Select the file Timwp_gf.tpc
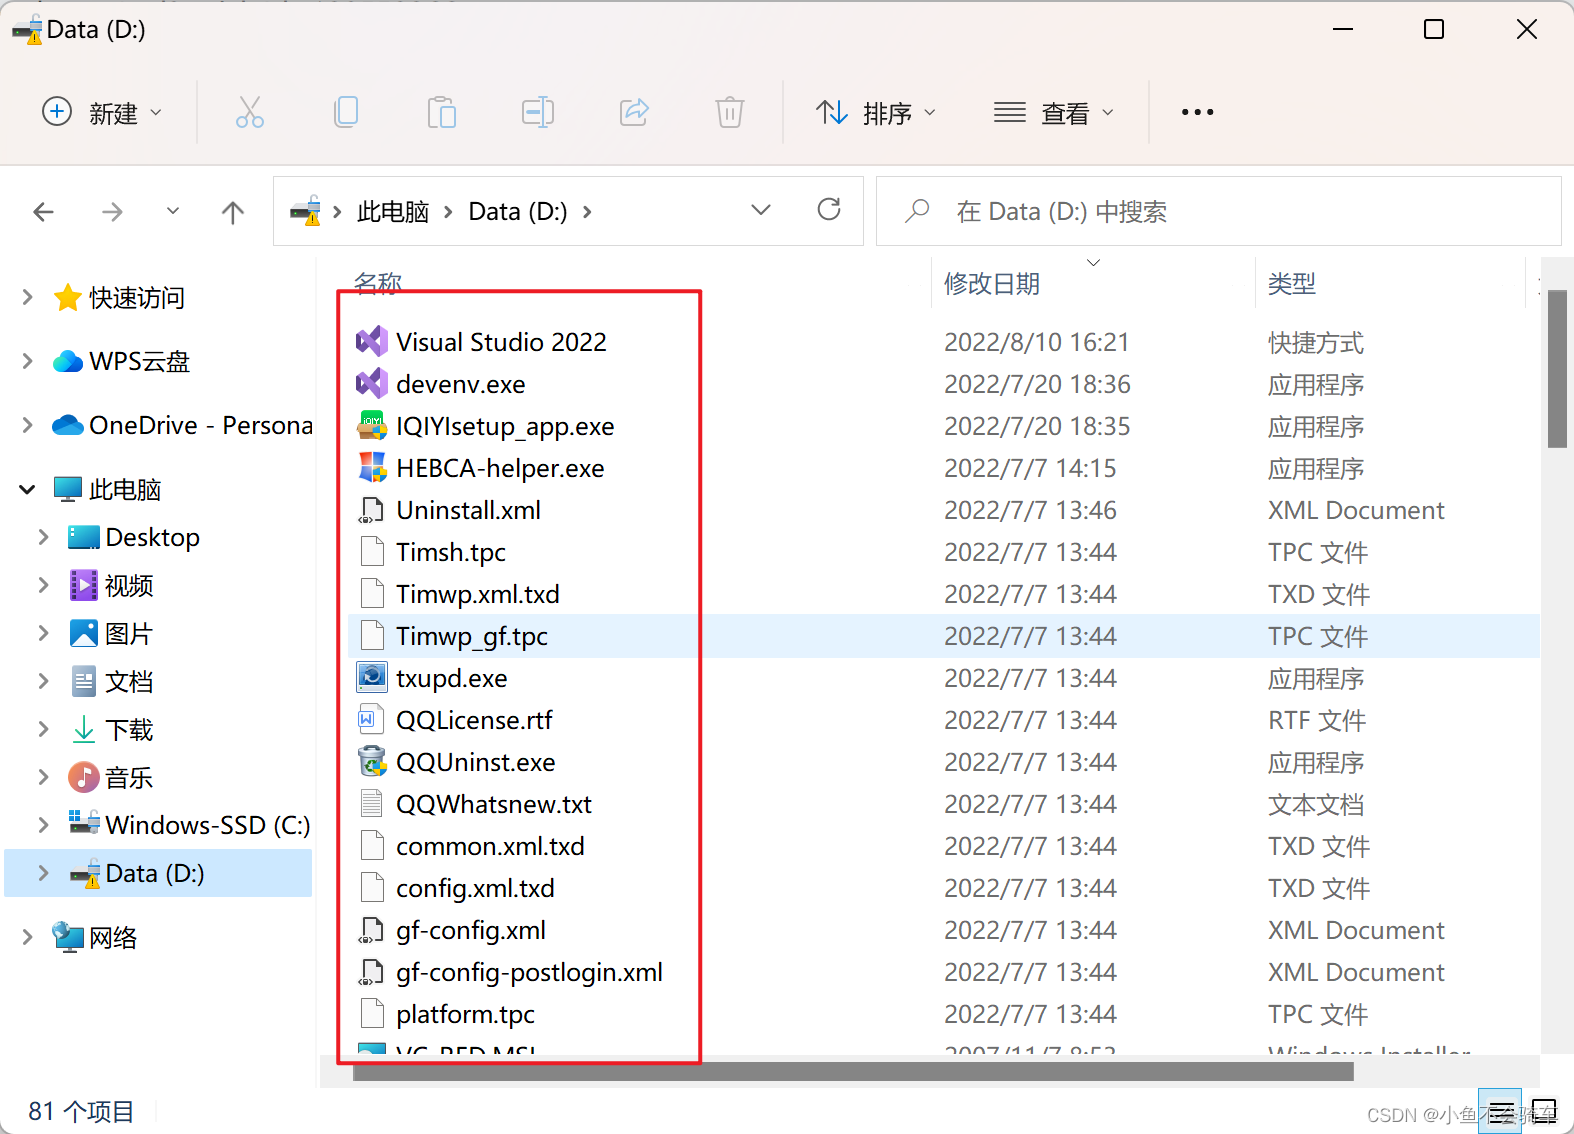Screen dimensions: 1574x1134 pyautogui.click(x=472, y=636)
